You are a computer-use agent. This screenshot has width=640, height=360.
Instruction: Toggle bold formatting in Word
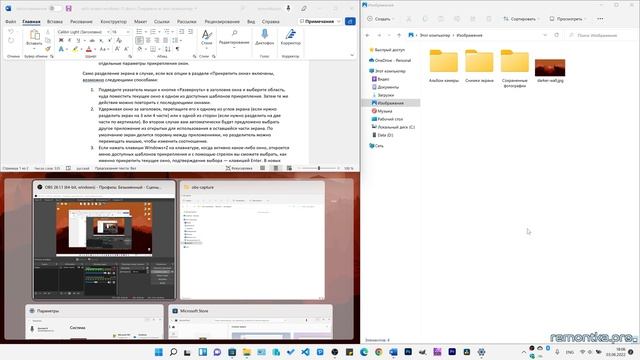pos(61,40)
